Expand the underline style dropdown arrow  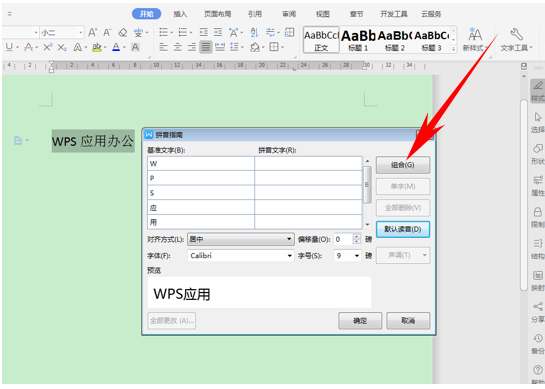click(x=17, y=47)
